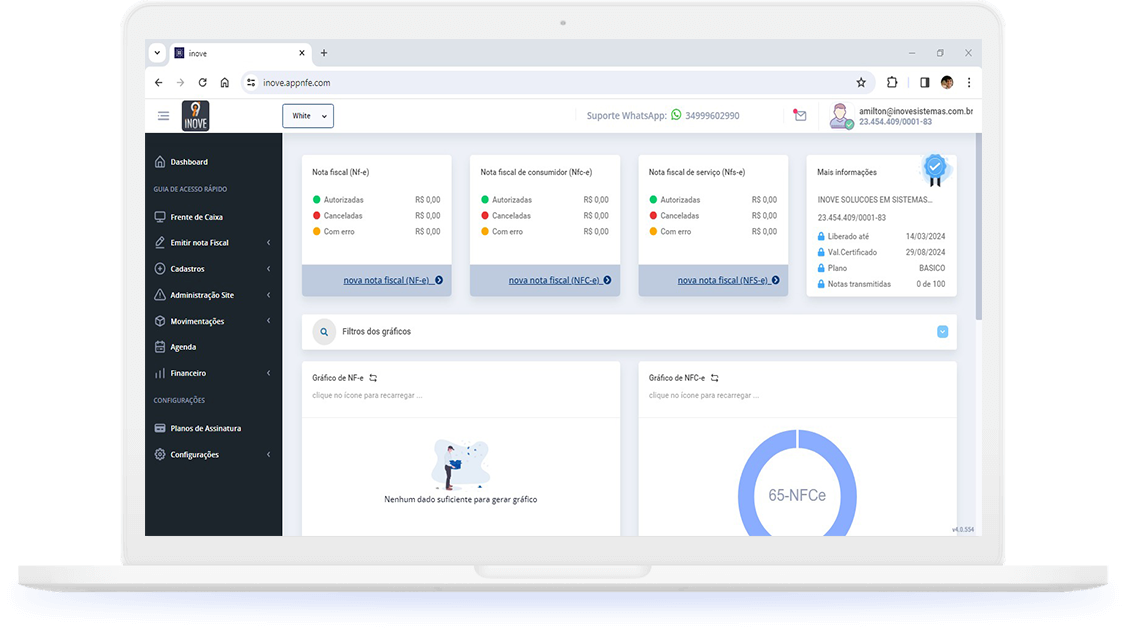Open the mail notifications icon
1126x630 pixels.
tap(800, 116)
